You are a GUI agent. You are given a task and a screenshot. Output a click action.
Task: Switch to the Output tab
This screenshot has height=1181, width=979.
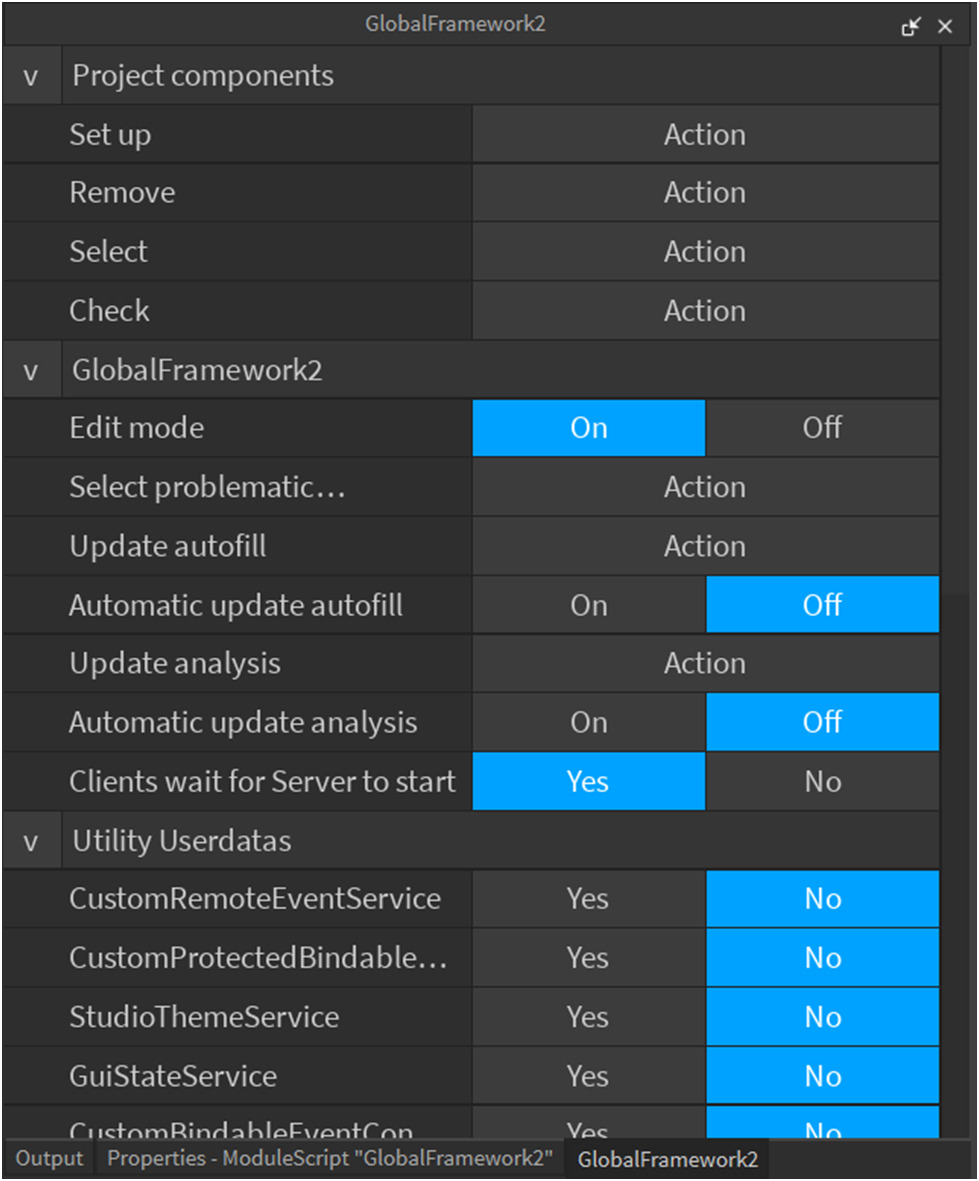(x=49, y=1159)
